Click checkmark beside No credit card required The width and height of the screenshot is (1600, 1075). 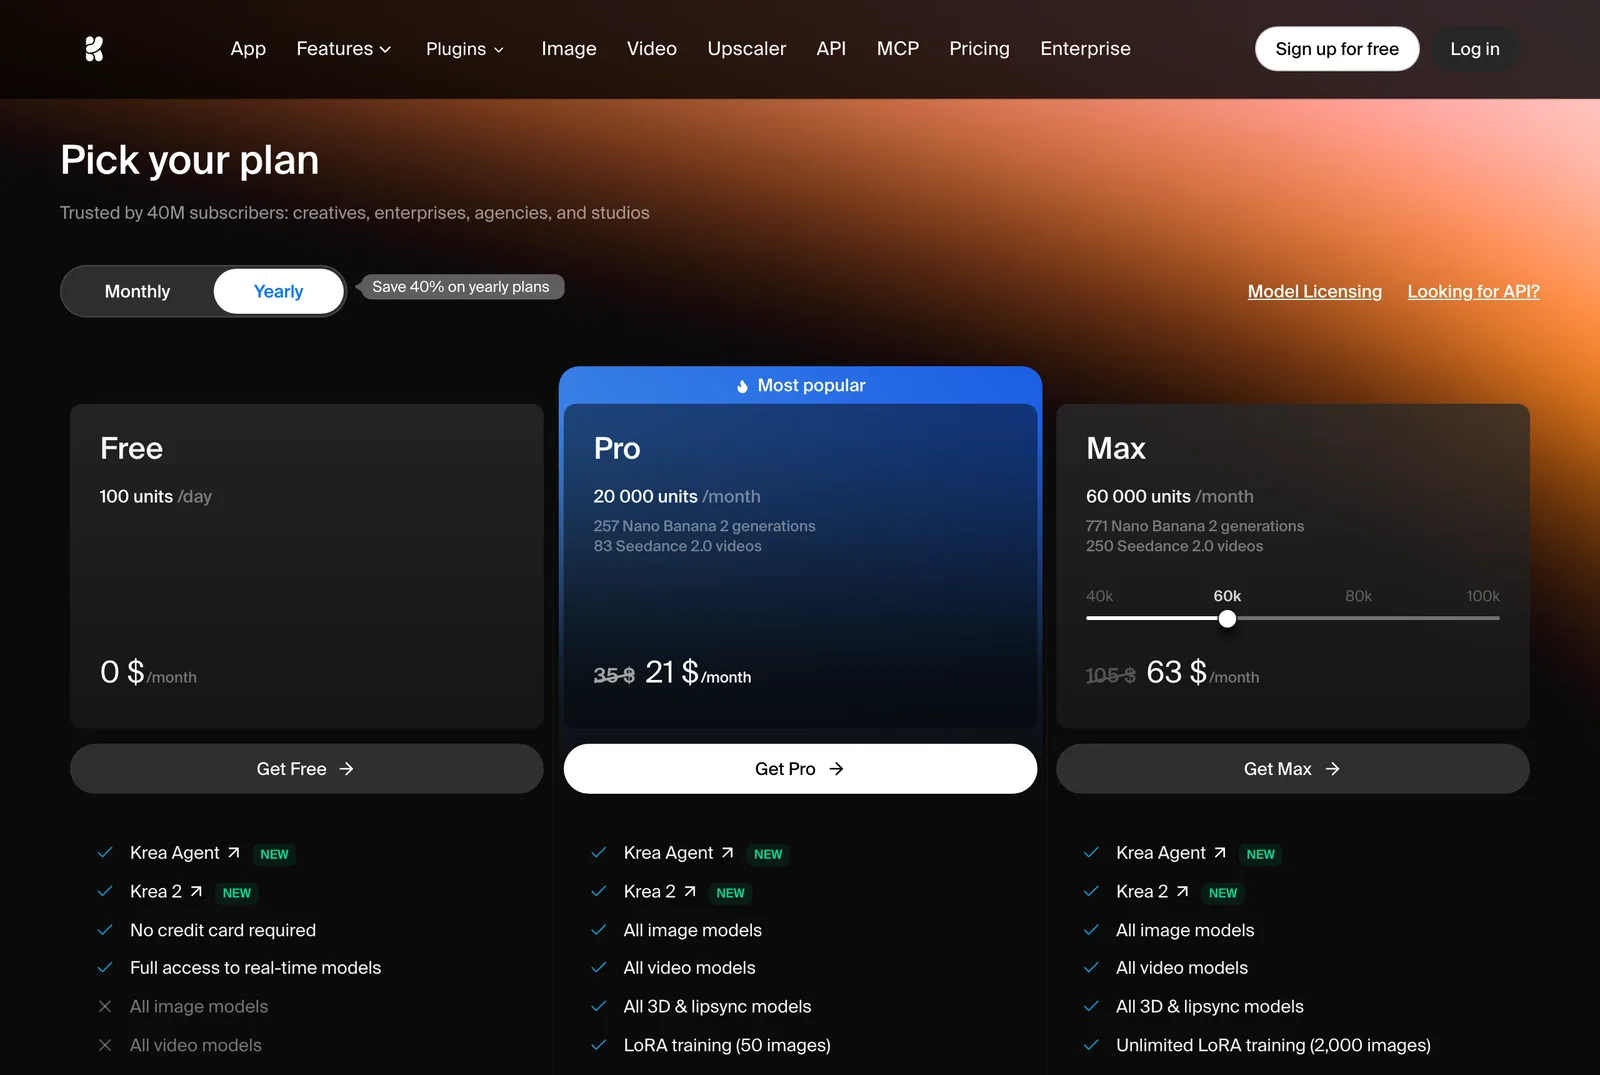click(x=105, y=930)
